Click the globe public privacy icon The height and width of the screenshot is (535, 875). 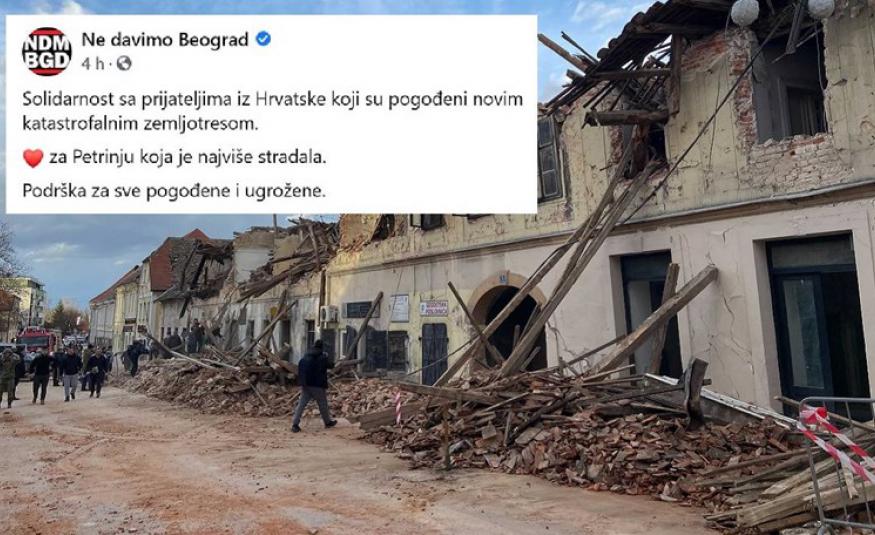[124, 64]
